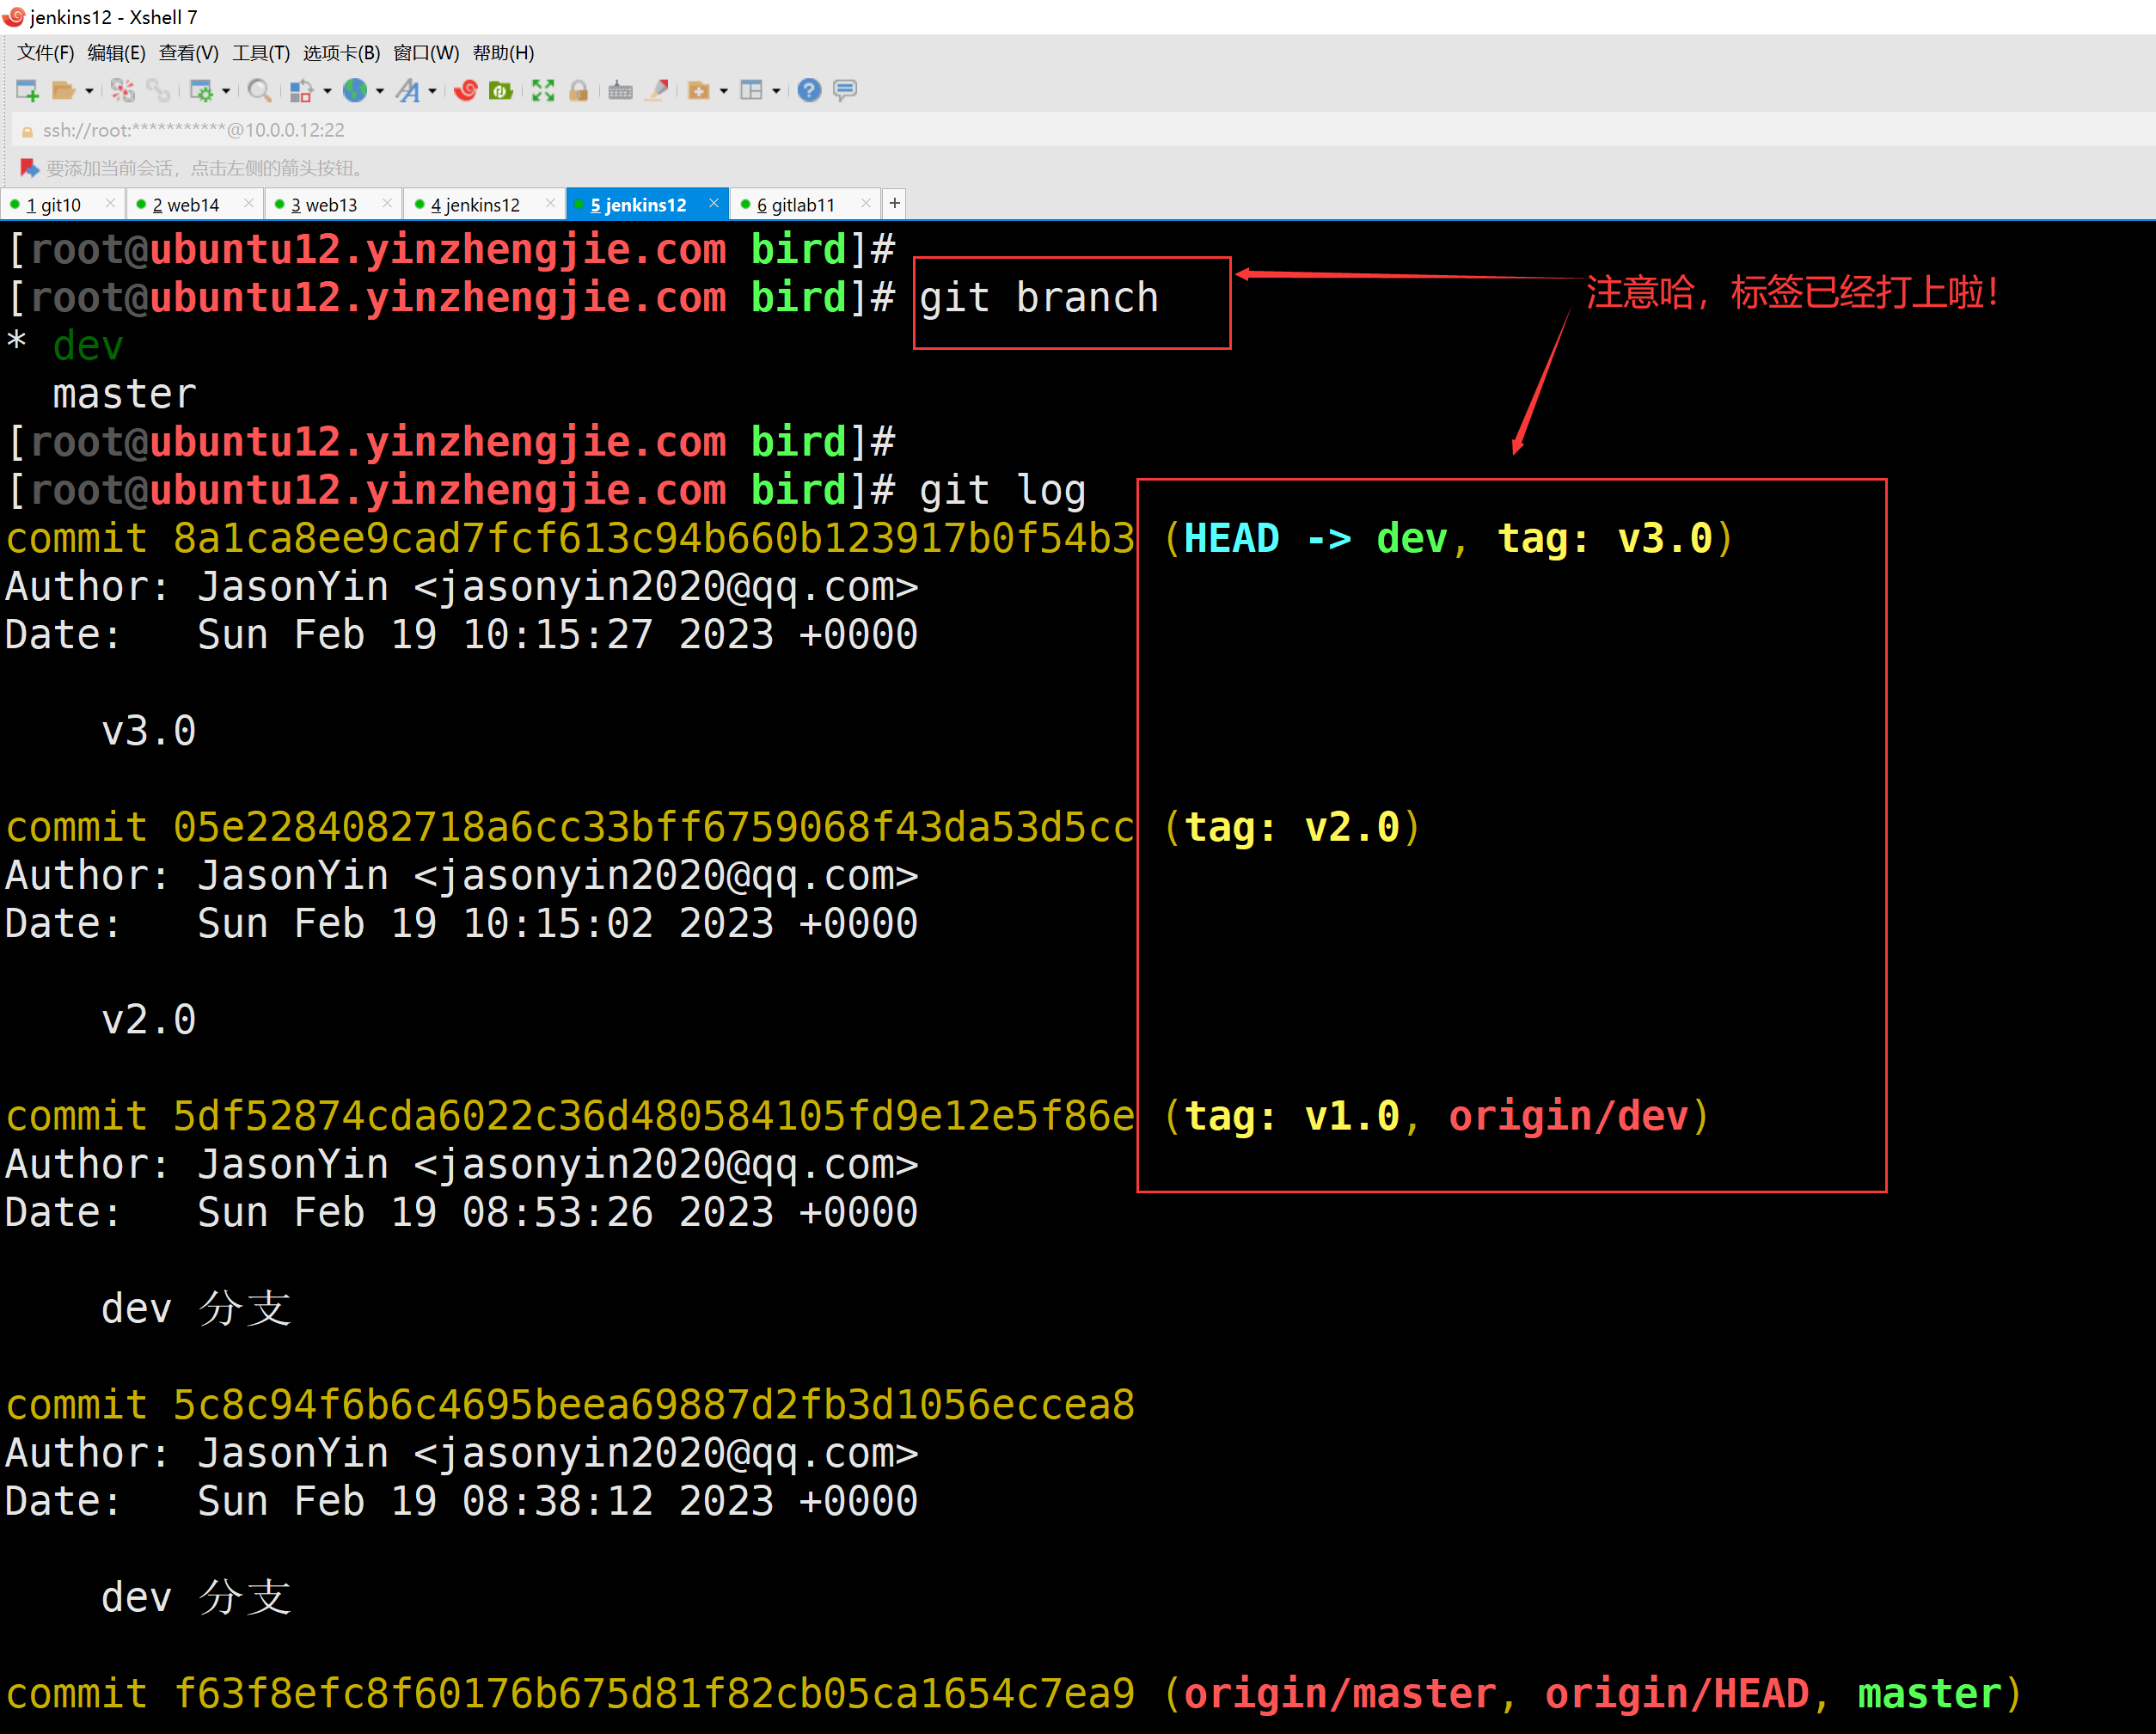This screenshot has width=2156, height=1734.
Task: Expand the Open folder dropdown arrow
Action: coord(90,91)
